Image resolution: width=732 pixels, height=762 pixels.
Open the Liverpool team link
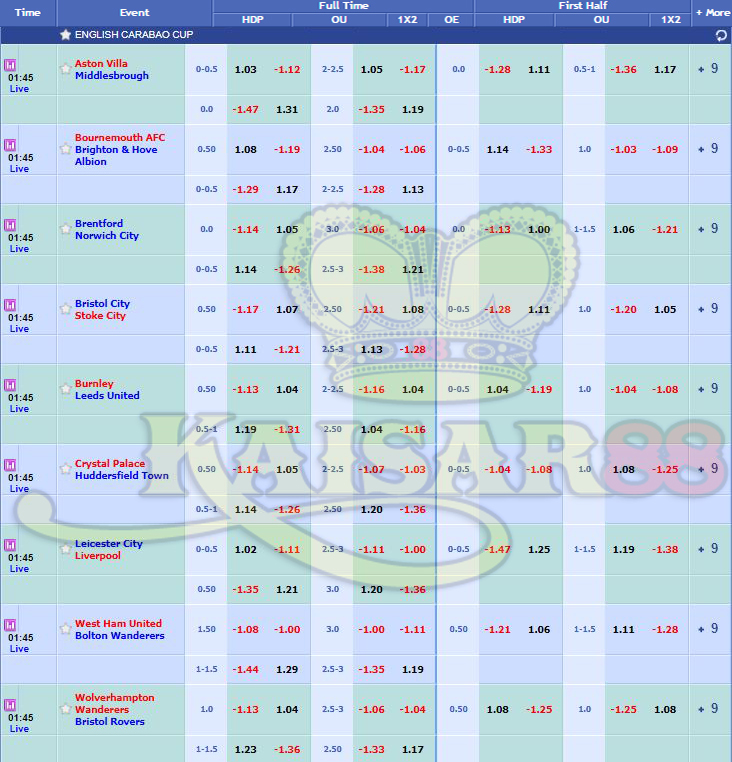click(97, 555)
